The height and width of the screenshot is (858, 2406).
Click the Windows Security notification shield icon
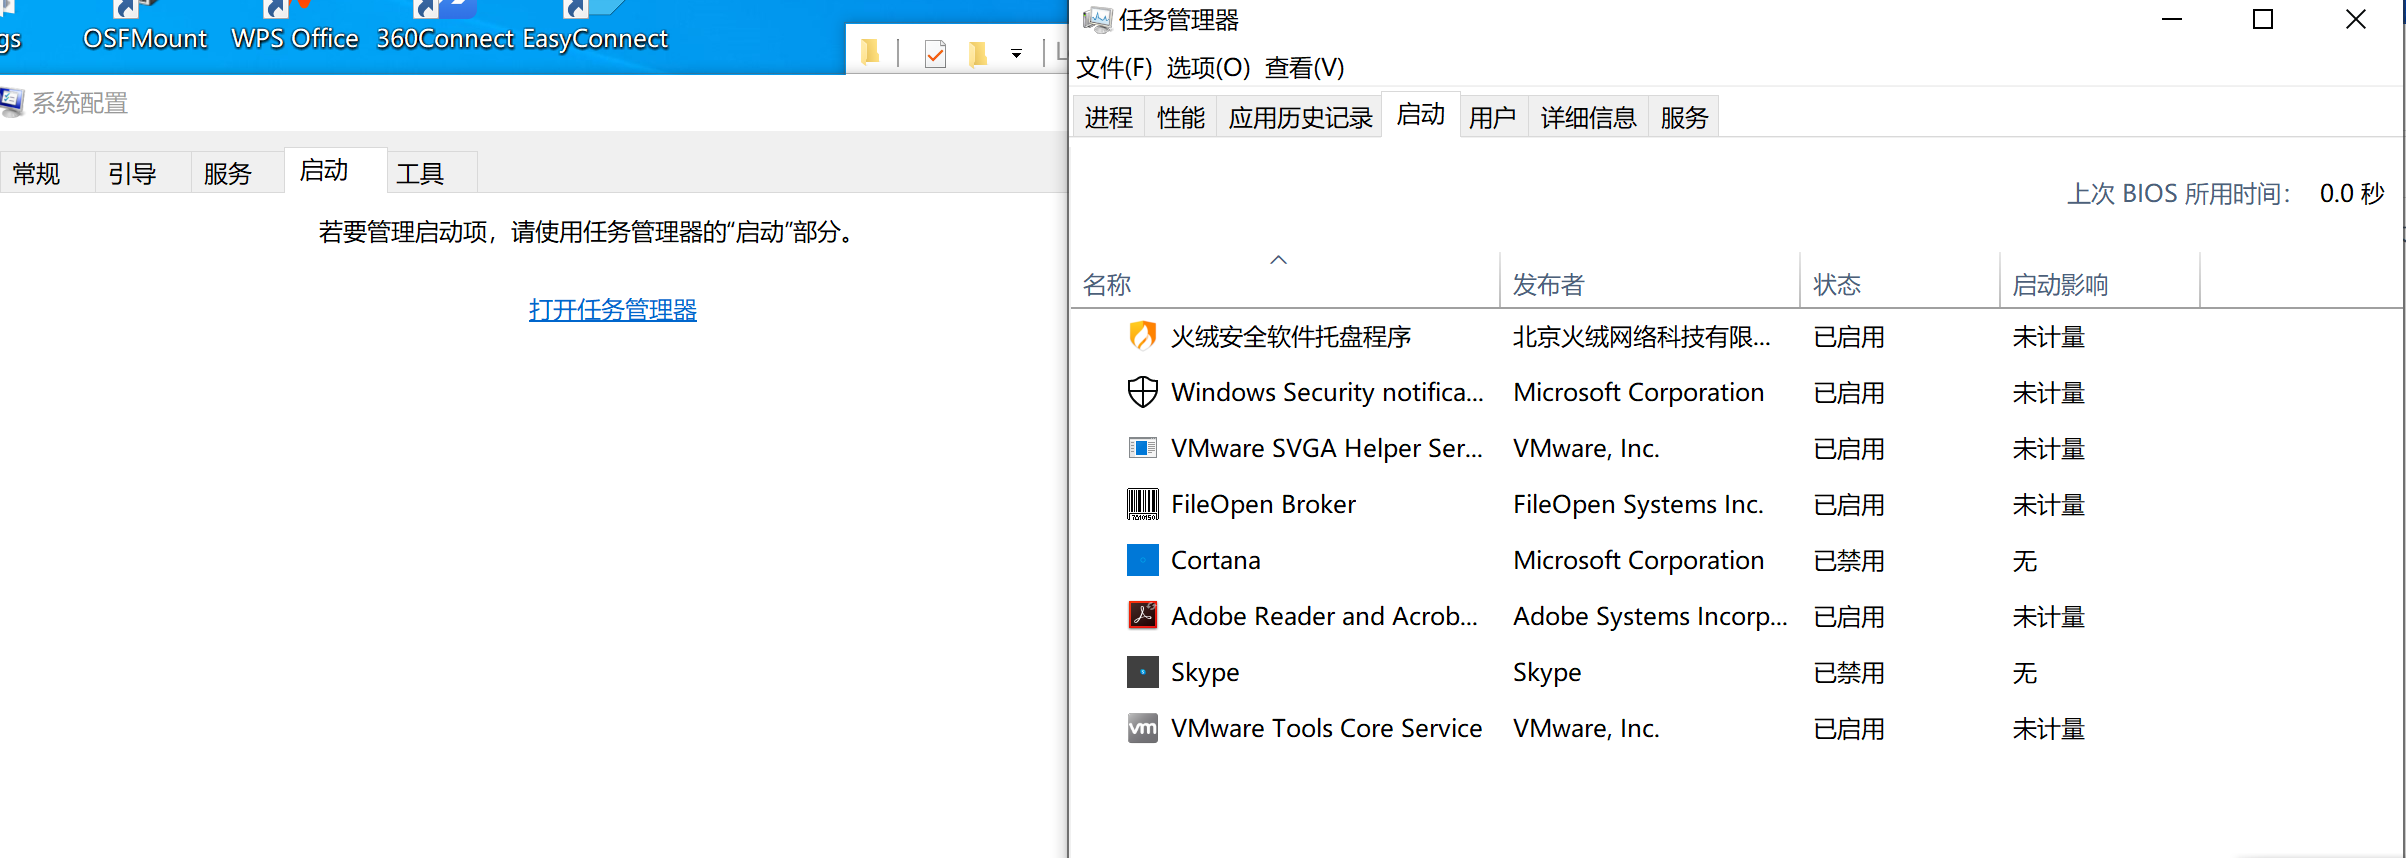(1142, 392)
